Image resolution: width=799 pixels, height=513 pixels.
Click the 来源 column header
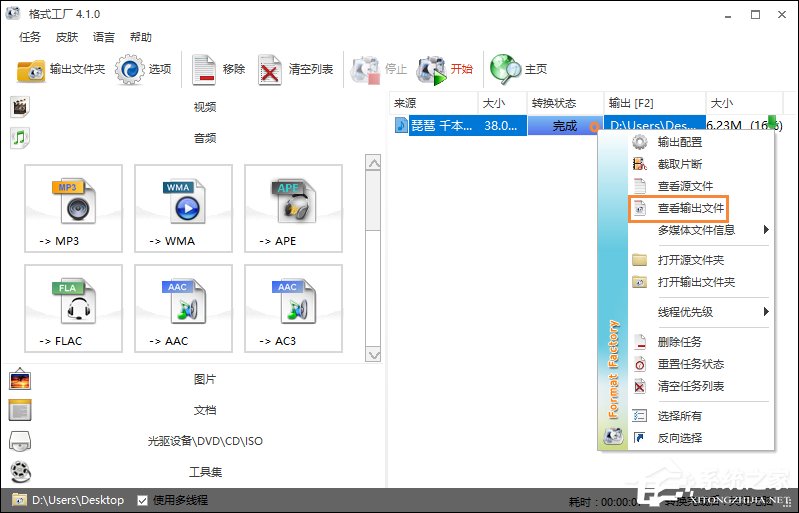(x=434, y=103)
